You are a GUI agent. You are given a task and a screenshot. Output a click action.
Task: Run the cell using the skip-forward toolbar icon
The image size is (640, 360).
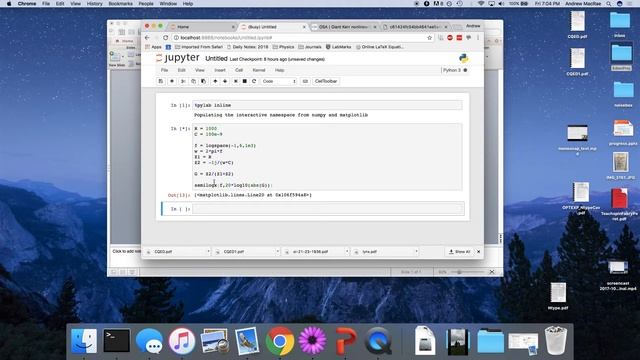click(x=236, y=81)
